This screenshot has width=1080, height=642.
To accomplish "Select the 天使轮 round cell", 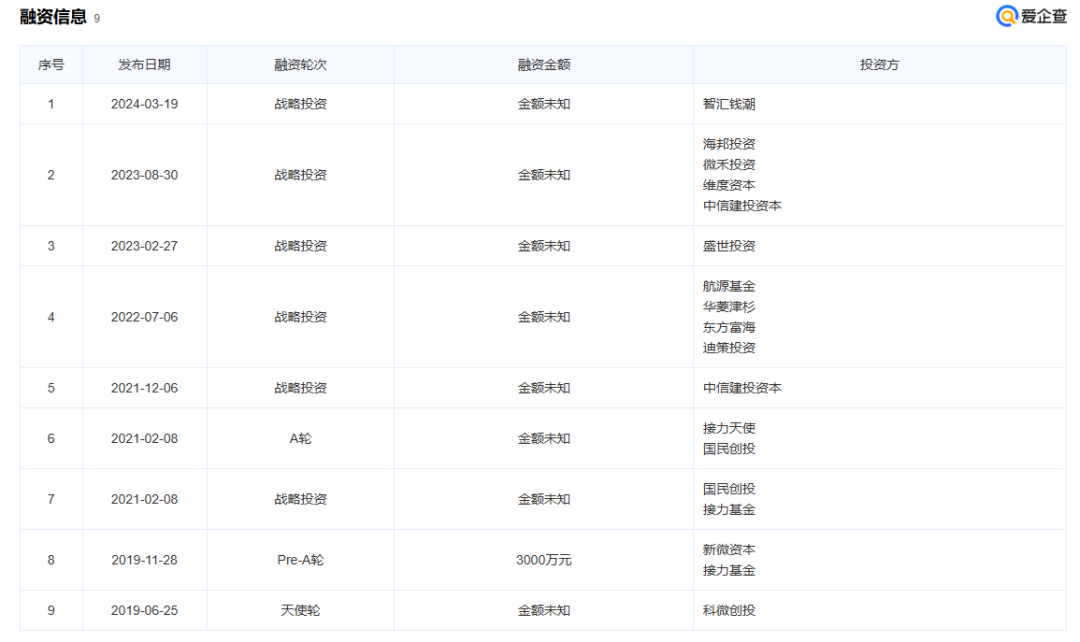I will pyautogui.click(x=300, y=610).
